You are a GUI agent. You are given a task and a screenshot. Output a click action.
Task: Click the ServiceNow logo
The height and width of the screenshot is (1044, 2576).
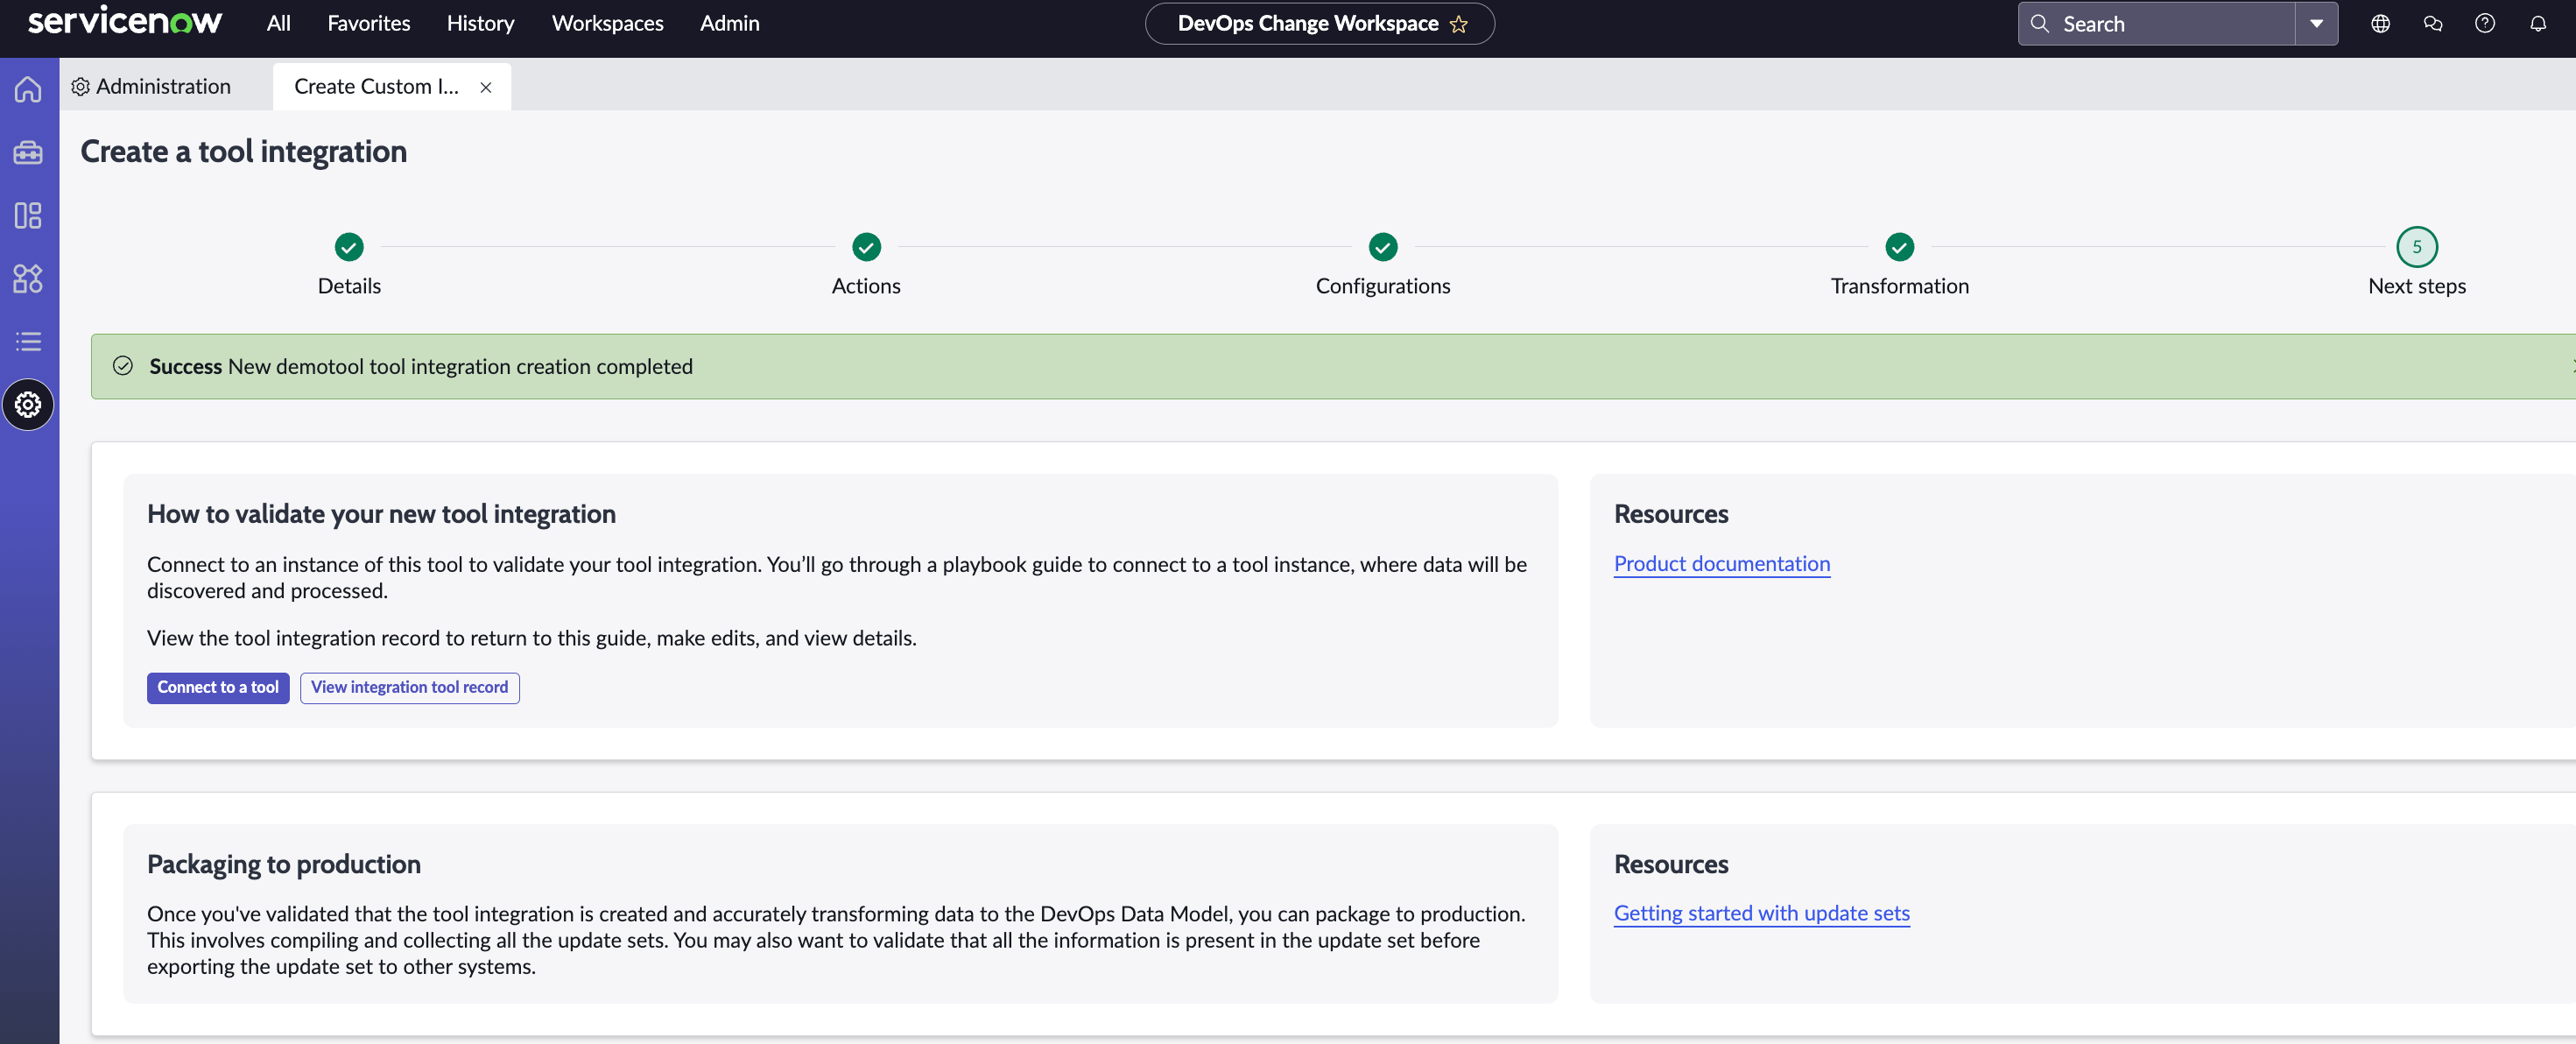(125, 21)
